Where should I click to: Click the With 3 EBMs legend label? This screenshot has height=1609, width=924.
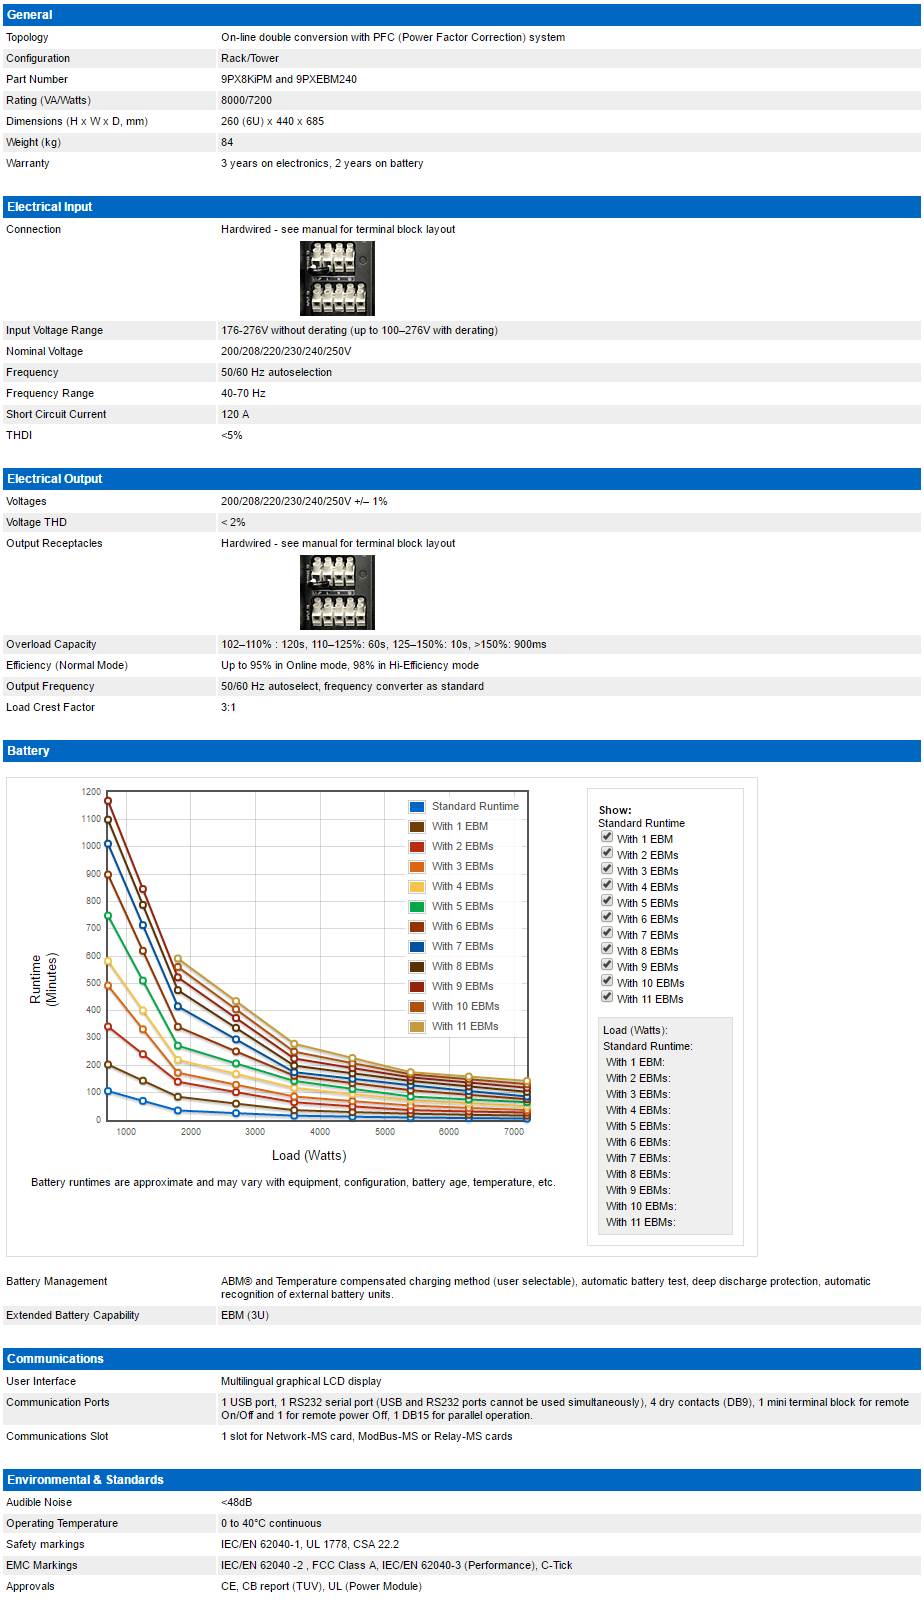click(462, 867)
